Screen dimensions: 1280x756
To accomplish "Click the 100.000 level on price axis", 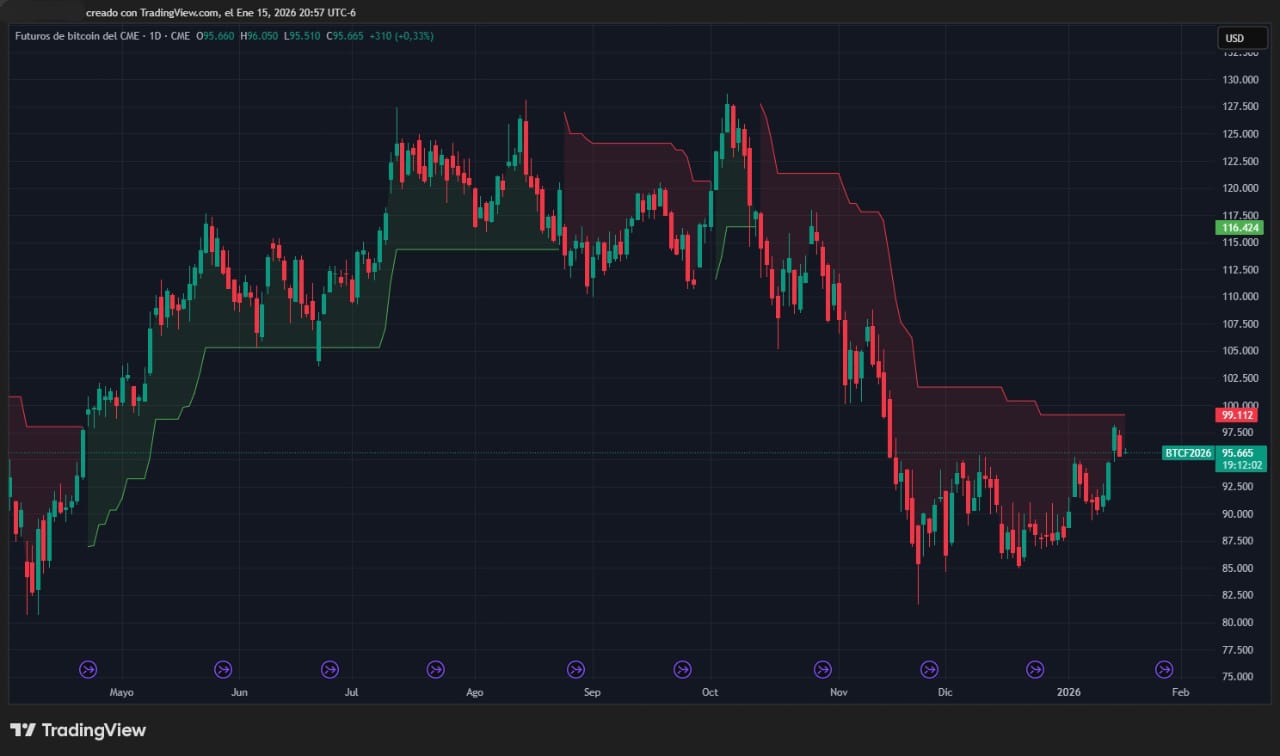I will 1239,405.
